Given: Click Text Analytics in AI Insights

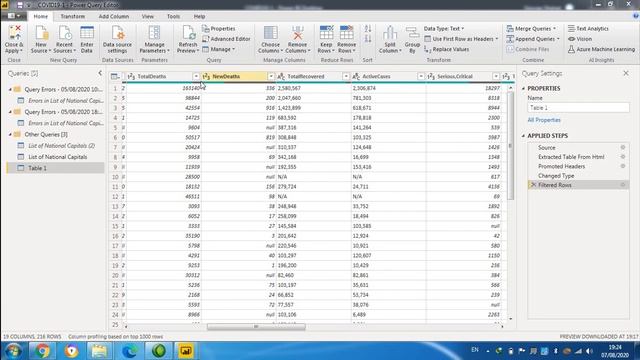Looking at the screenshot, I should pyautogui.click(x=588, y=29).
